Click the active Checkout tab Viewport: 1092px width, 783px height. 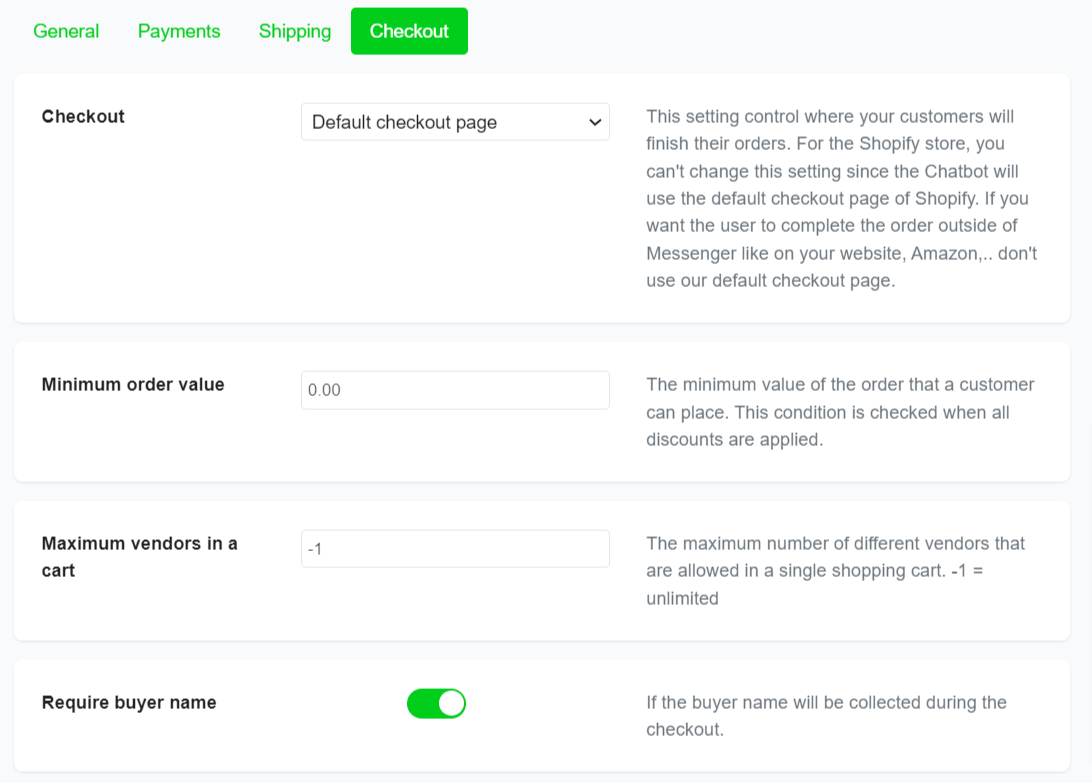coord(409,31)
